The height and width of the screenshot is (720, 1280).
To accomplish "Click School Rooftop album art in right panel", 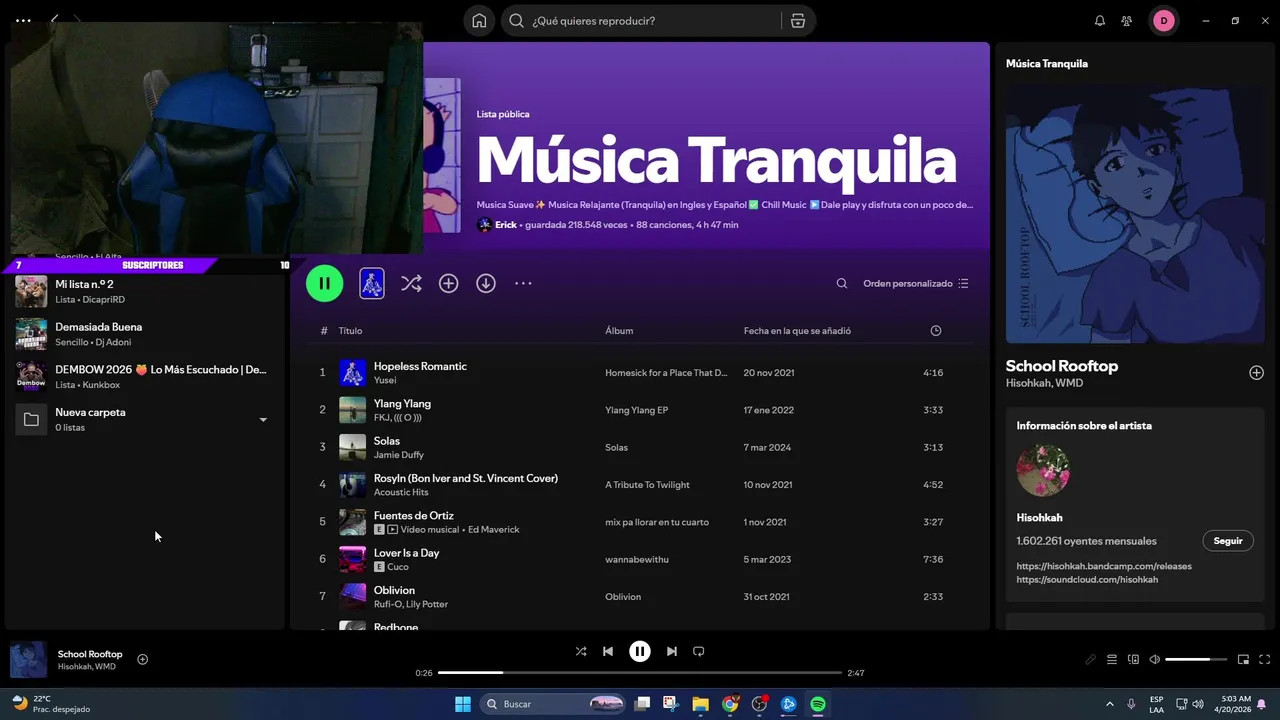I will tap(1135, 214).
